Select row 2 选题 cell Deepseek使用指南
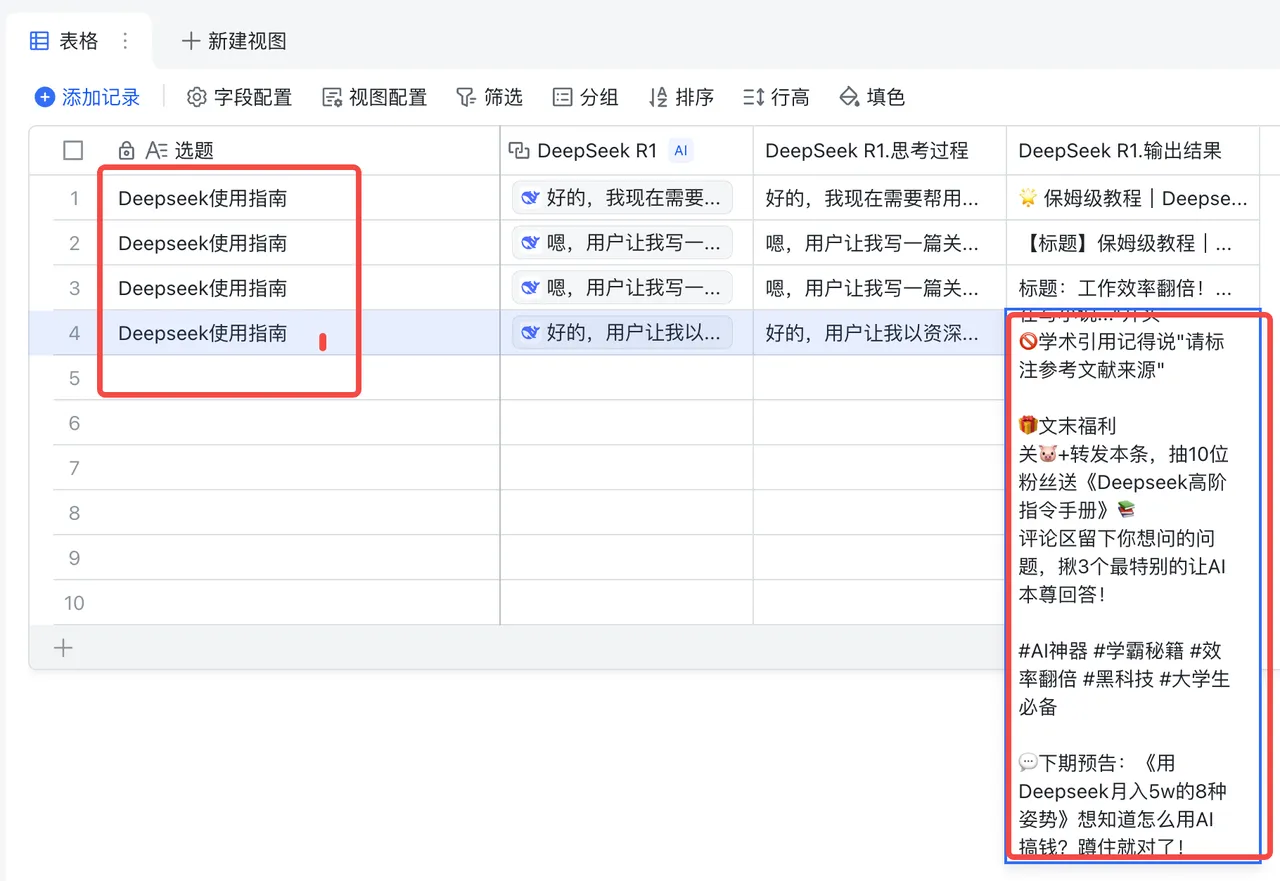1280x881 pixels. [299, 243]
